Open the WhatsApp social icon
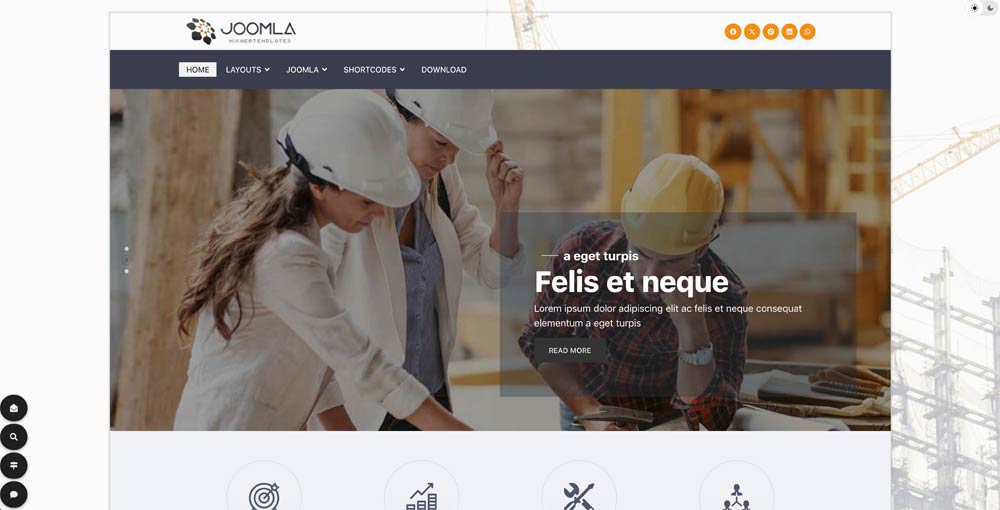Viewport: 1000px width, 510px height. click(807, 32)
